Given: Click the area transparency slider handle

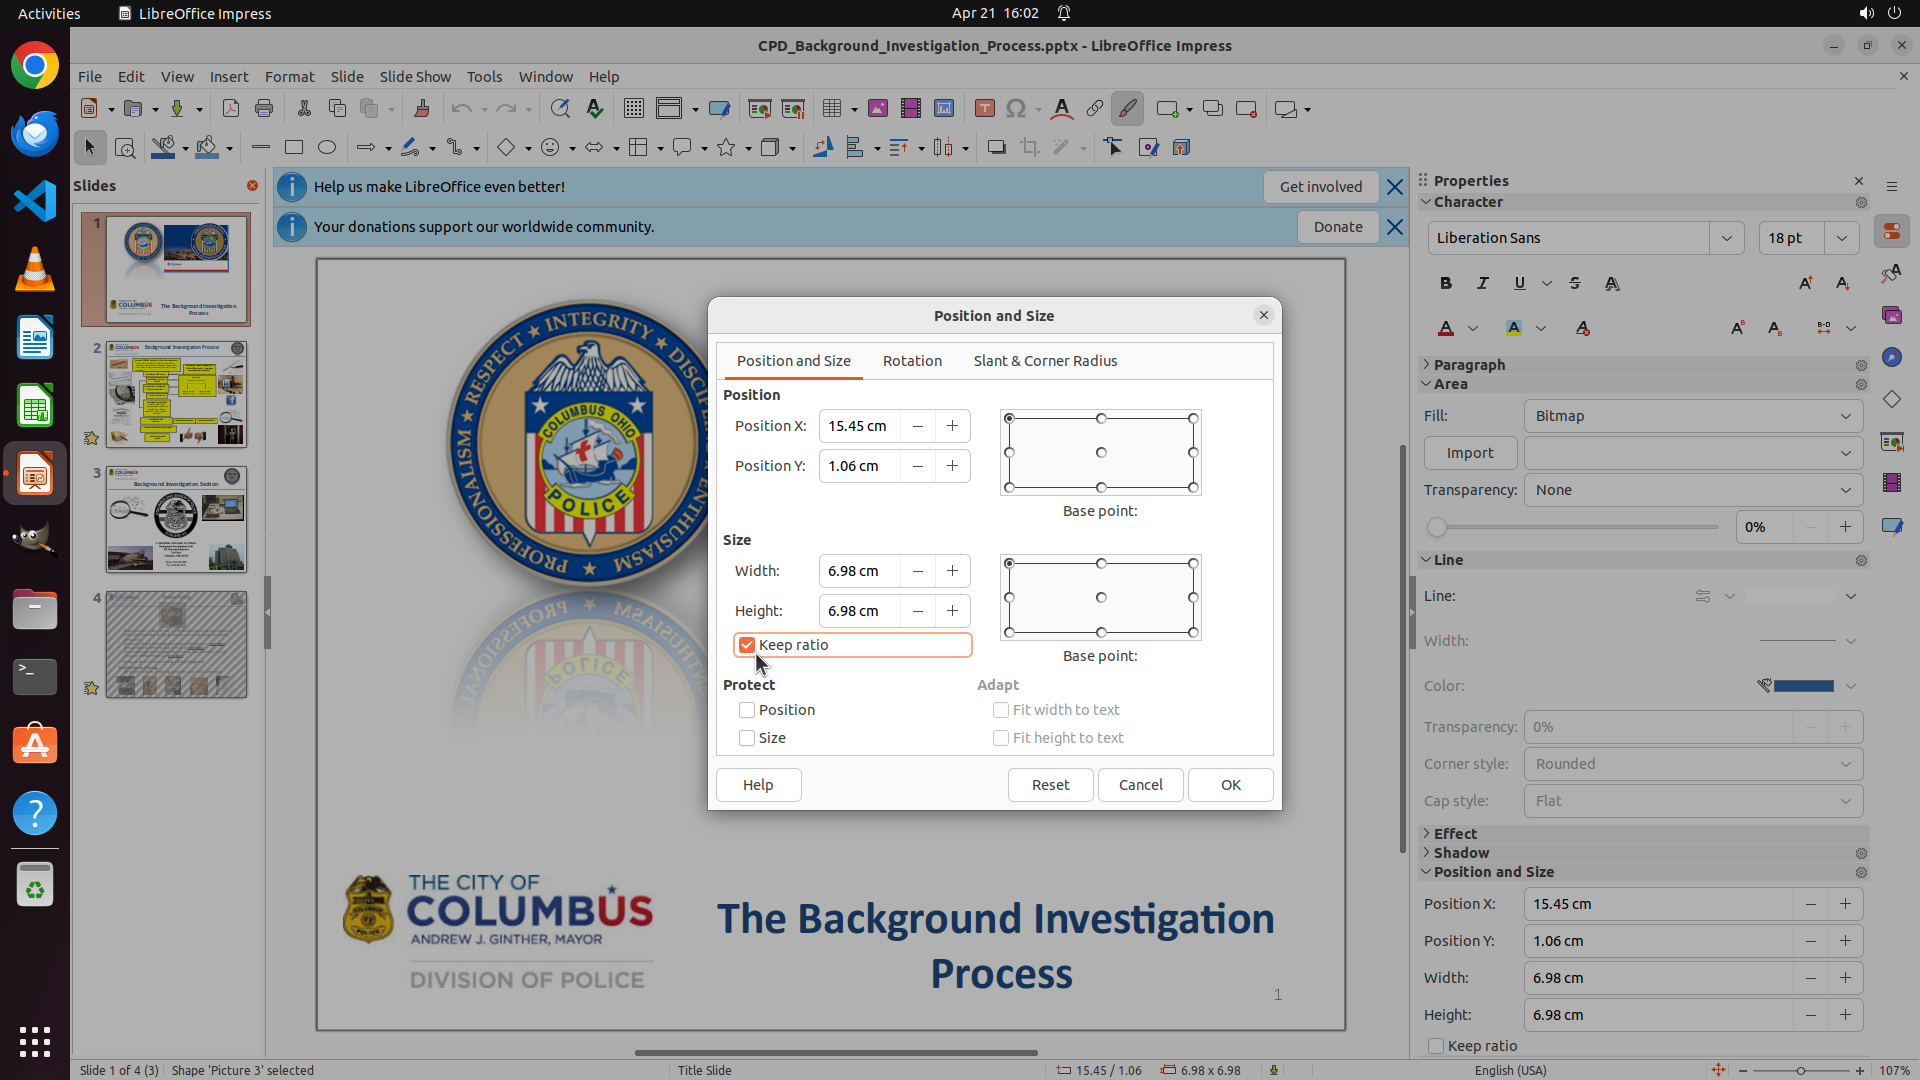Looking at the screenshot, I should coord(1437,527).
